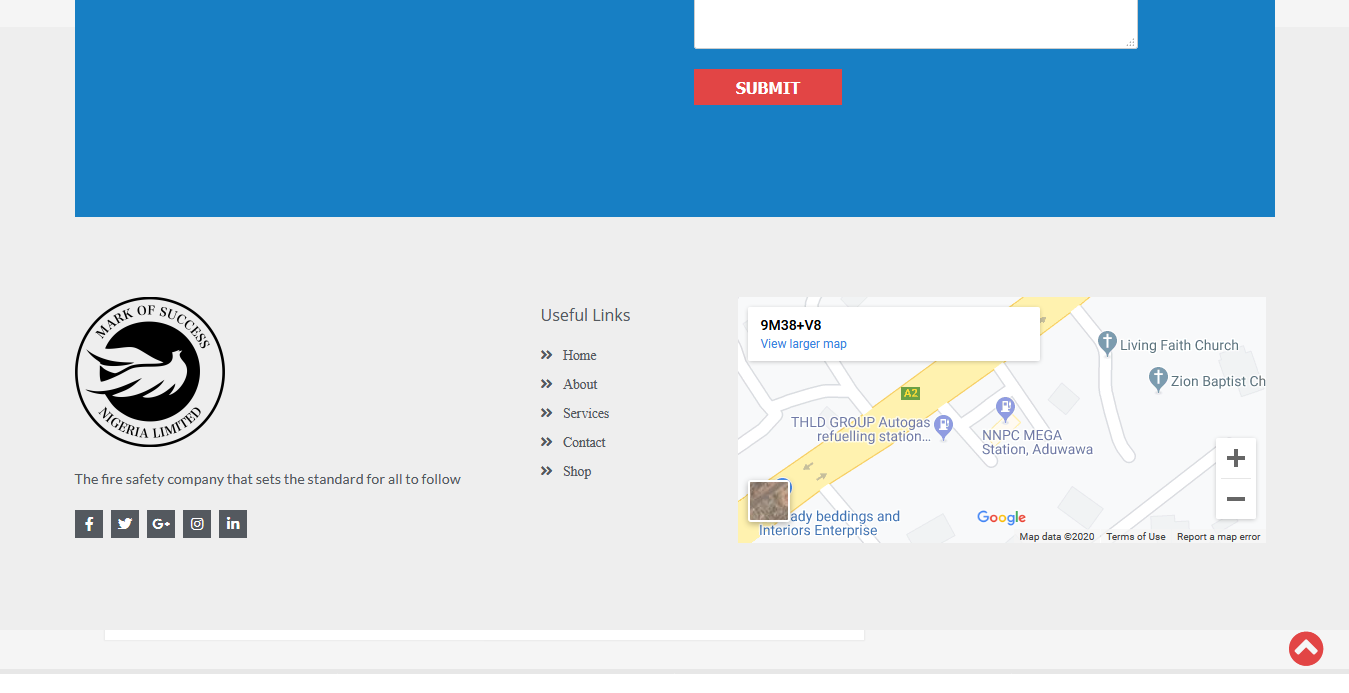Open the map's Terms of Use
1349x693 pixels.
pyautogui.click(x=1135, y=536)
